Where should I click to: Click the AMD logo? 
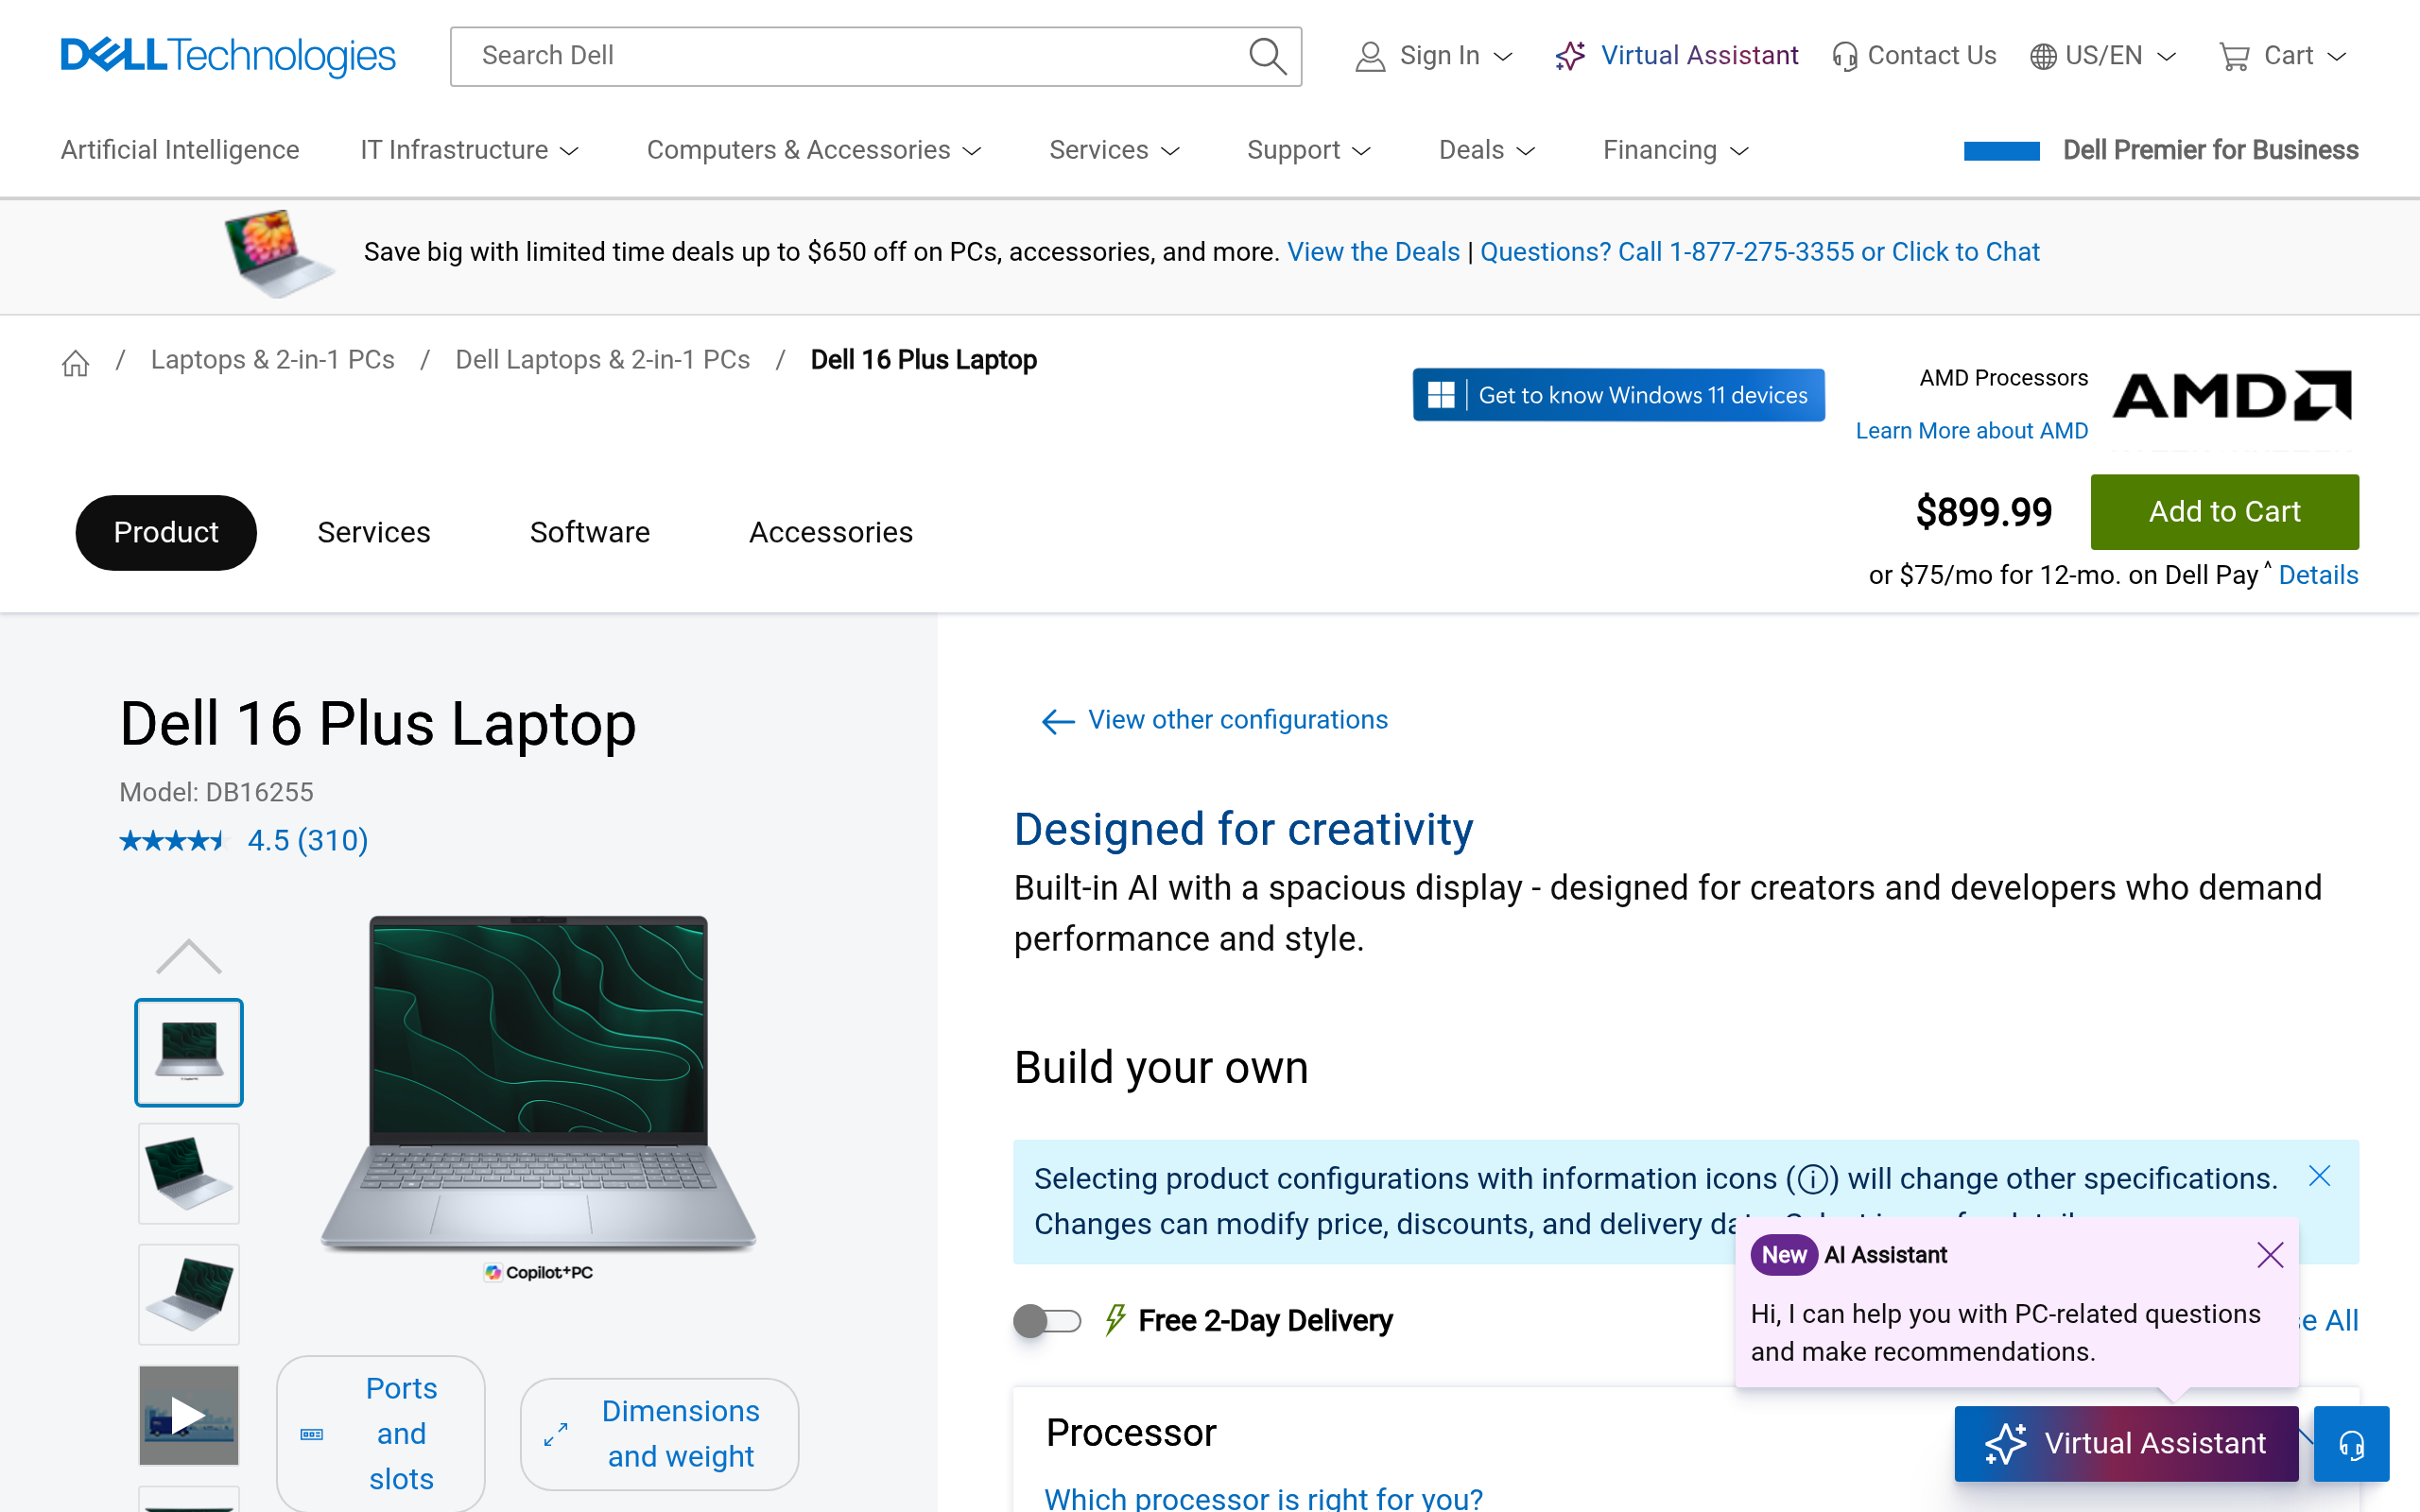pos(2232,396)
